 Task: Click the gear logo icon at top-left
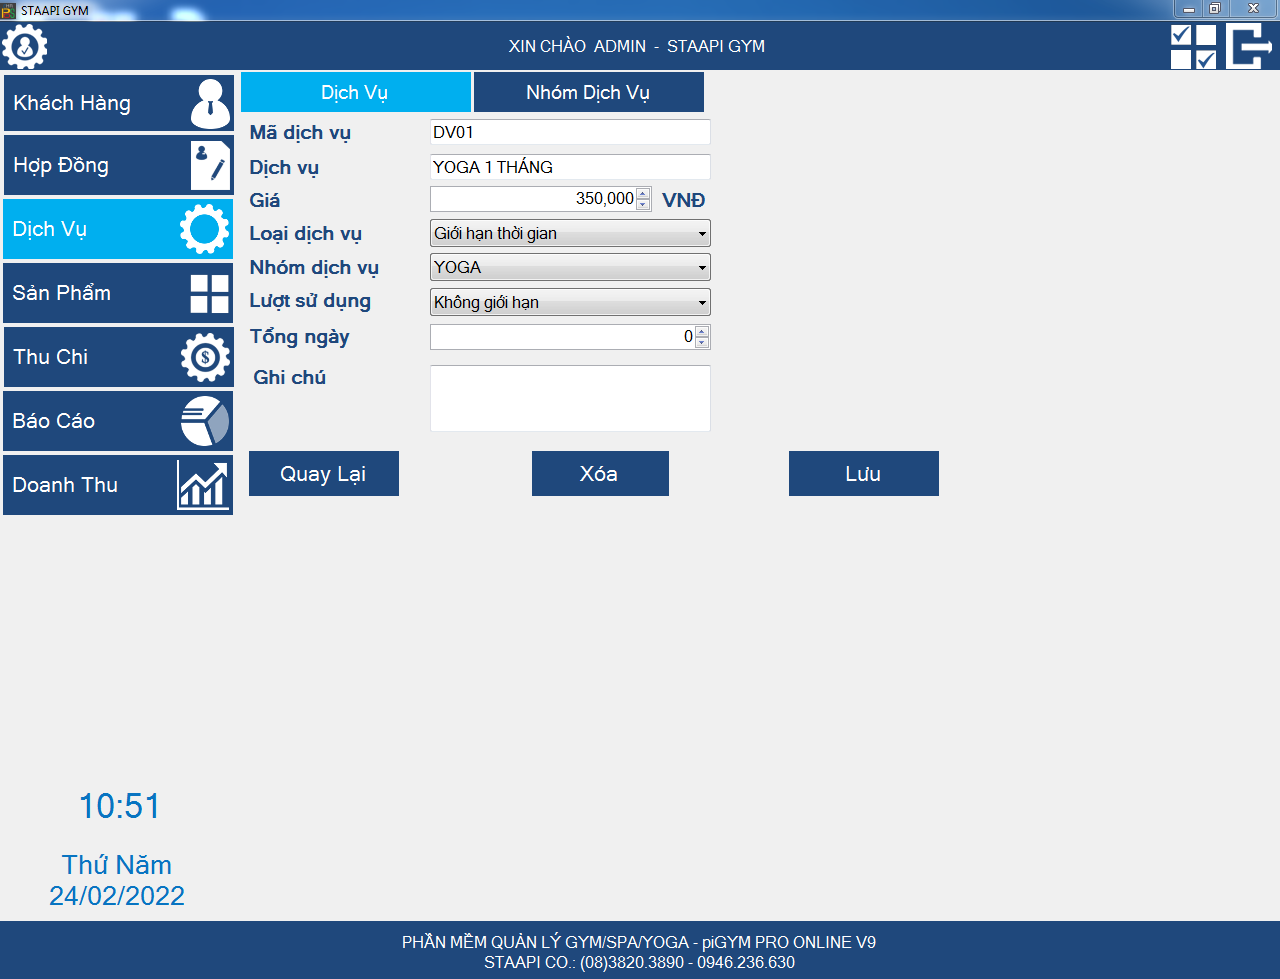coord(25,46)
